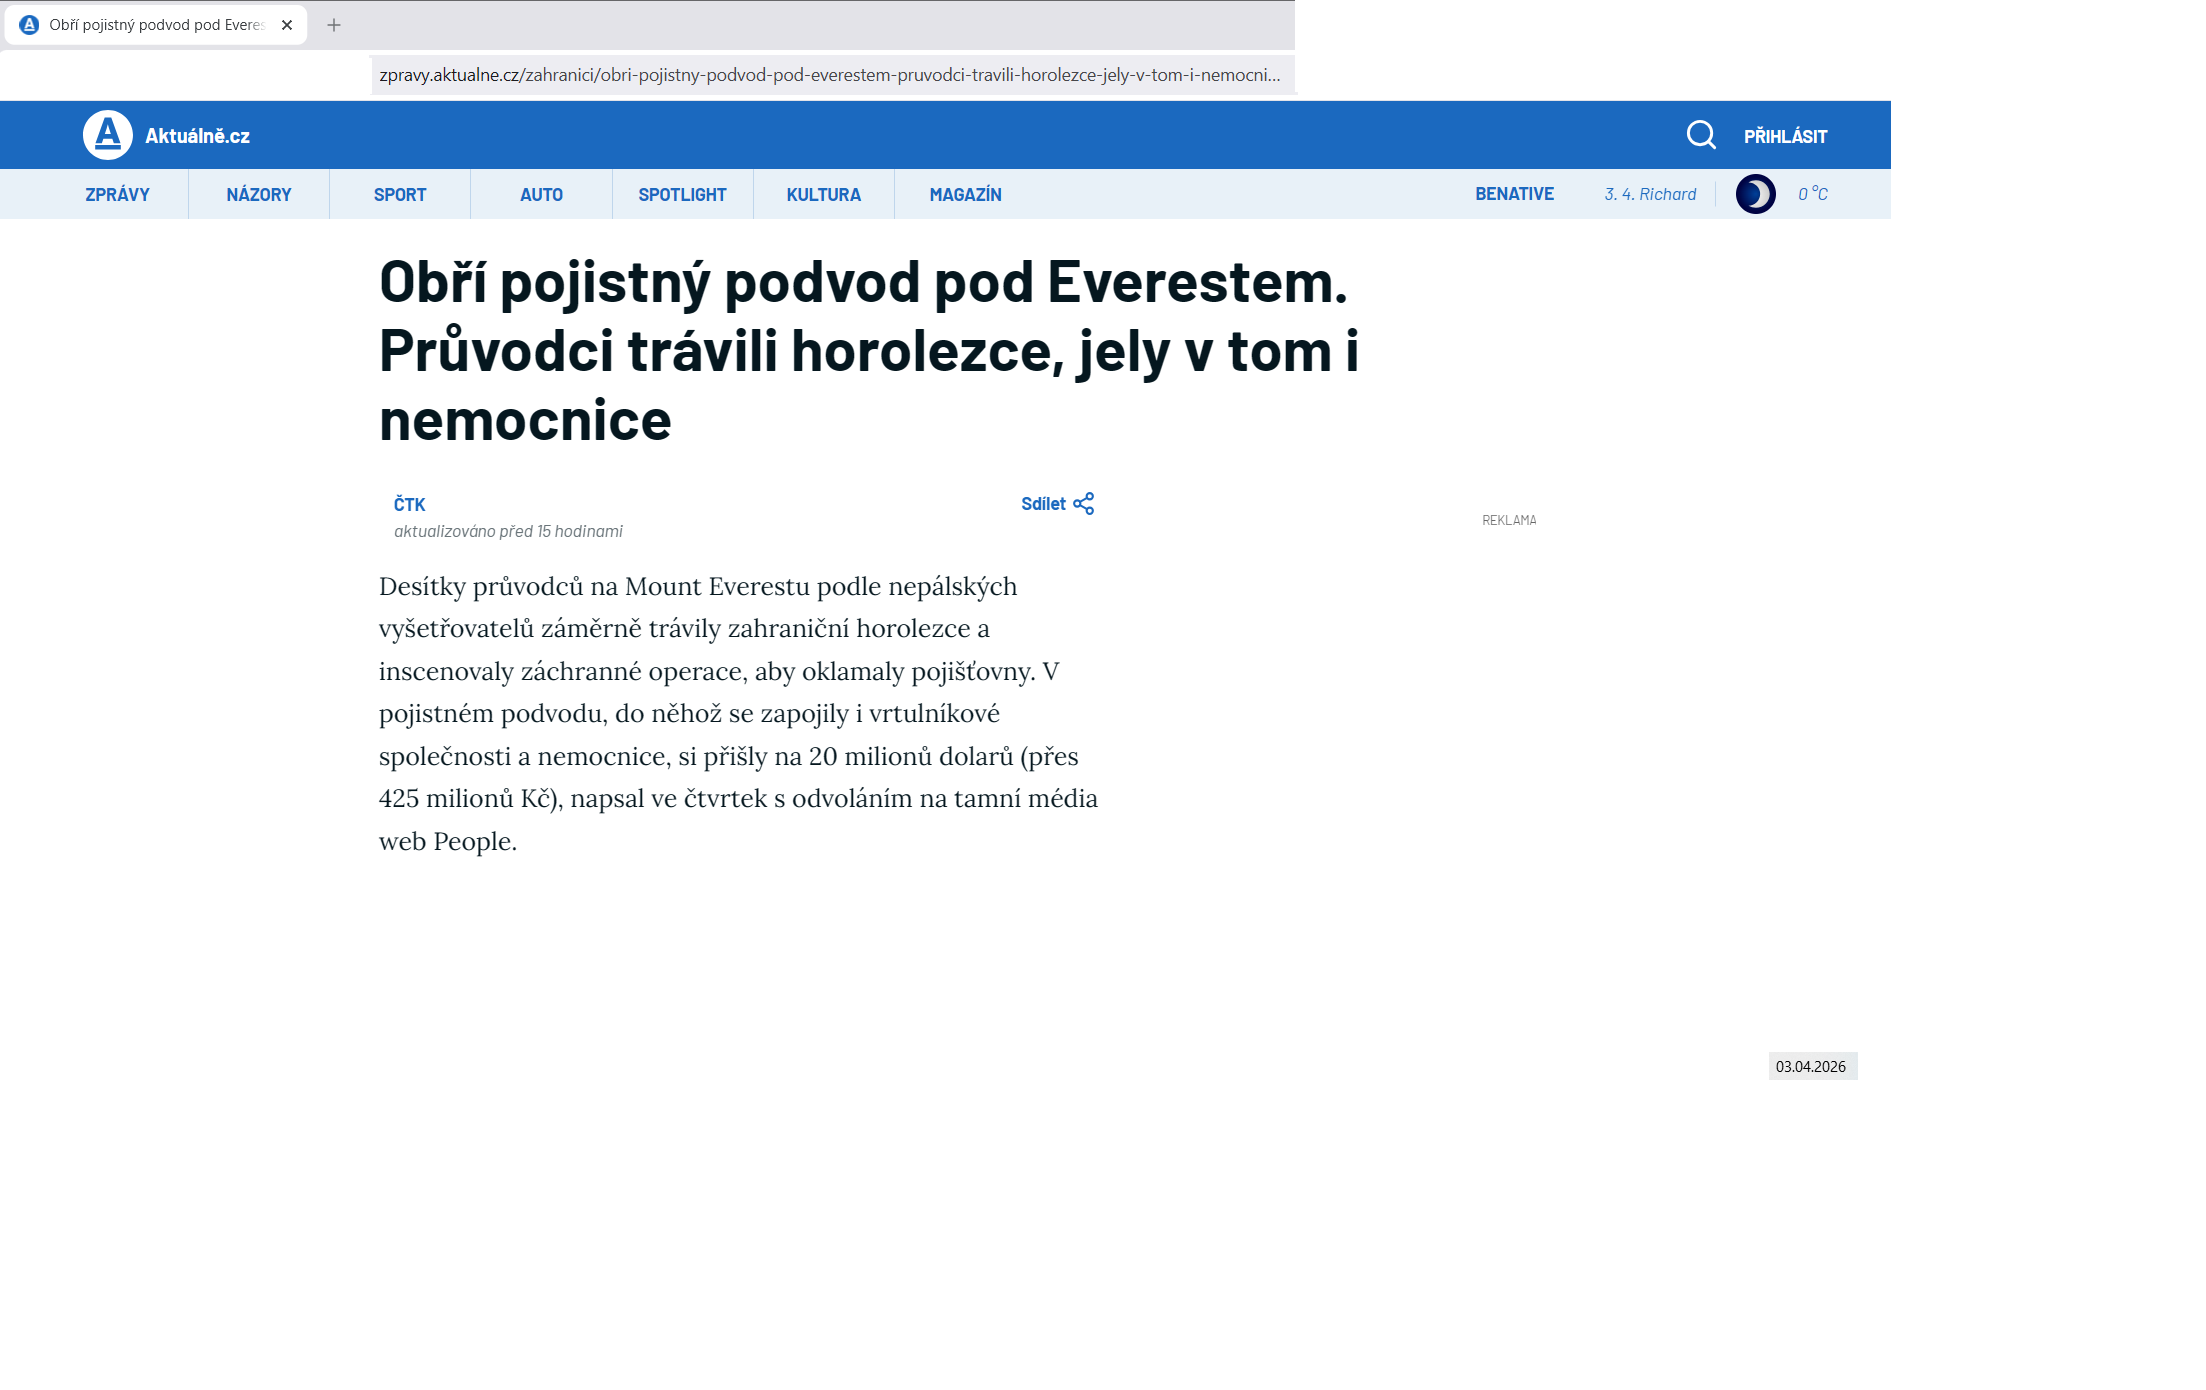
Task: Go to the AUTO section
Action: pos(541,195)
